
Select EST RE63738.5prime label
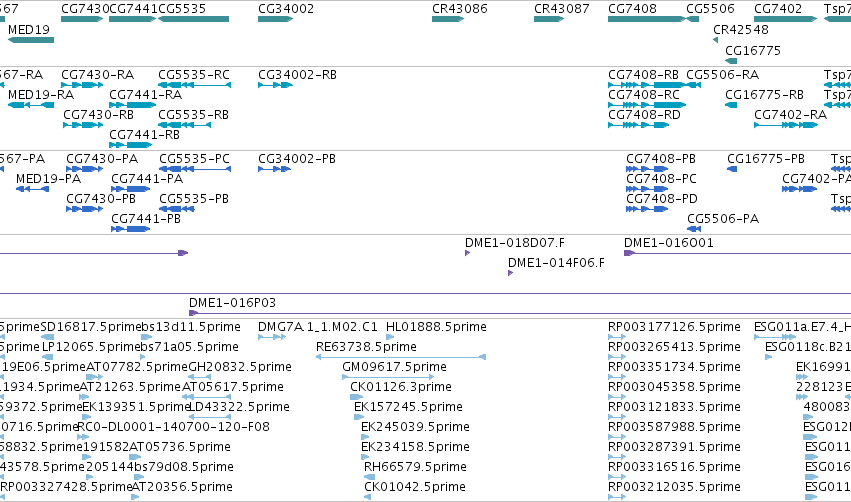click(366, 347)
